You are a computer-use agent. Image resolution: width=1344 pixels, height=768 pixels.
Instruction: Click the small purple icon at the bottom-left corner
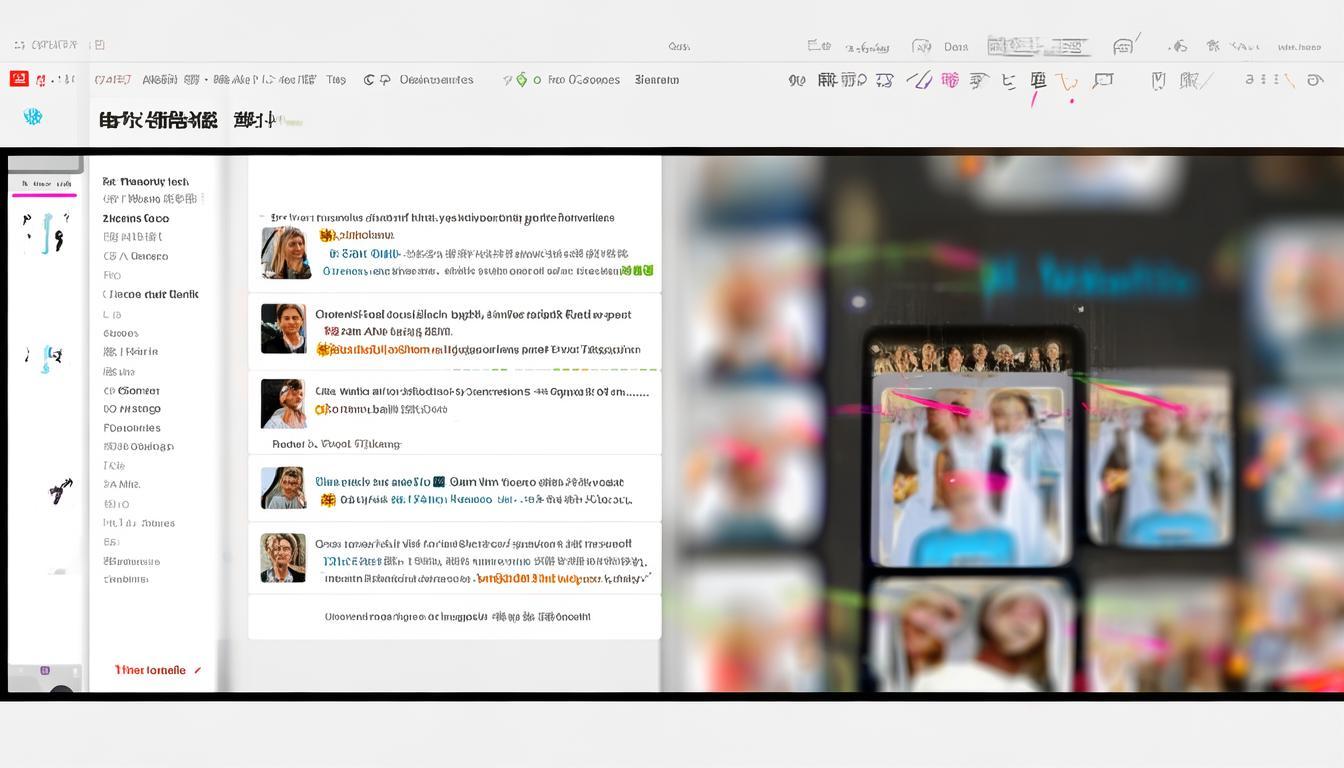click(x=45, y=670)
